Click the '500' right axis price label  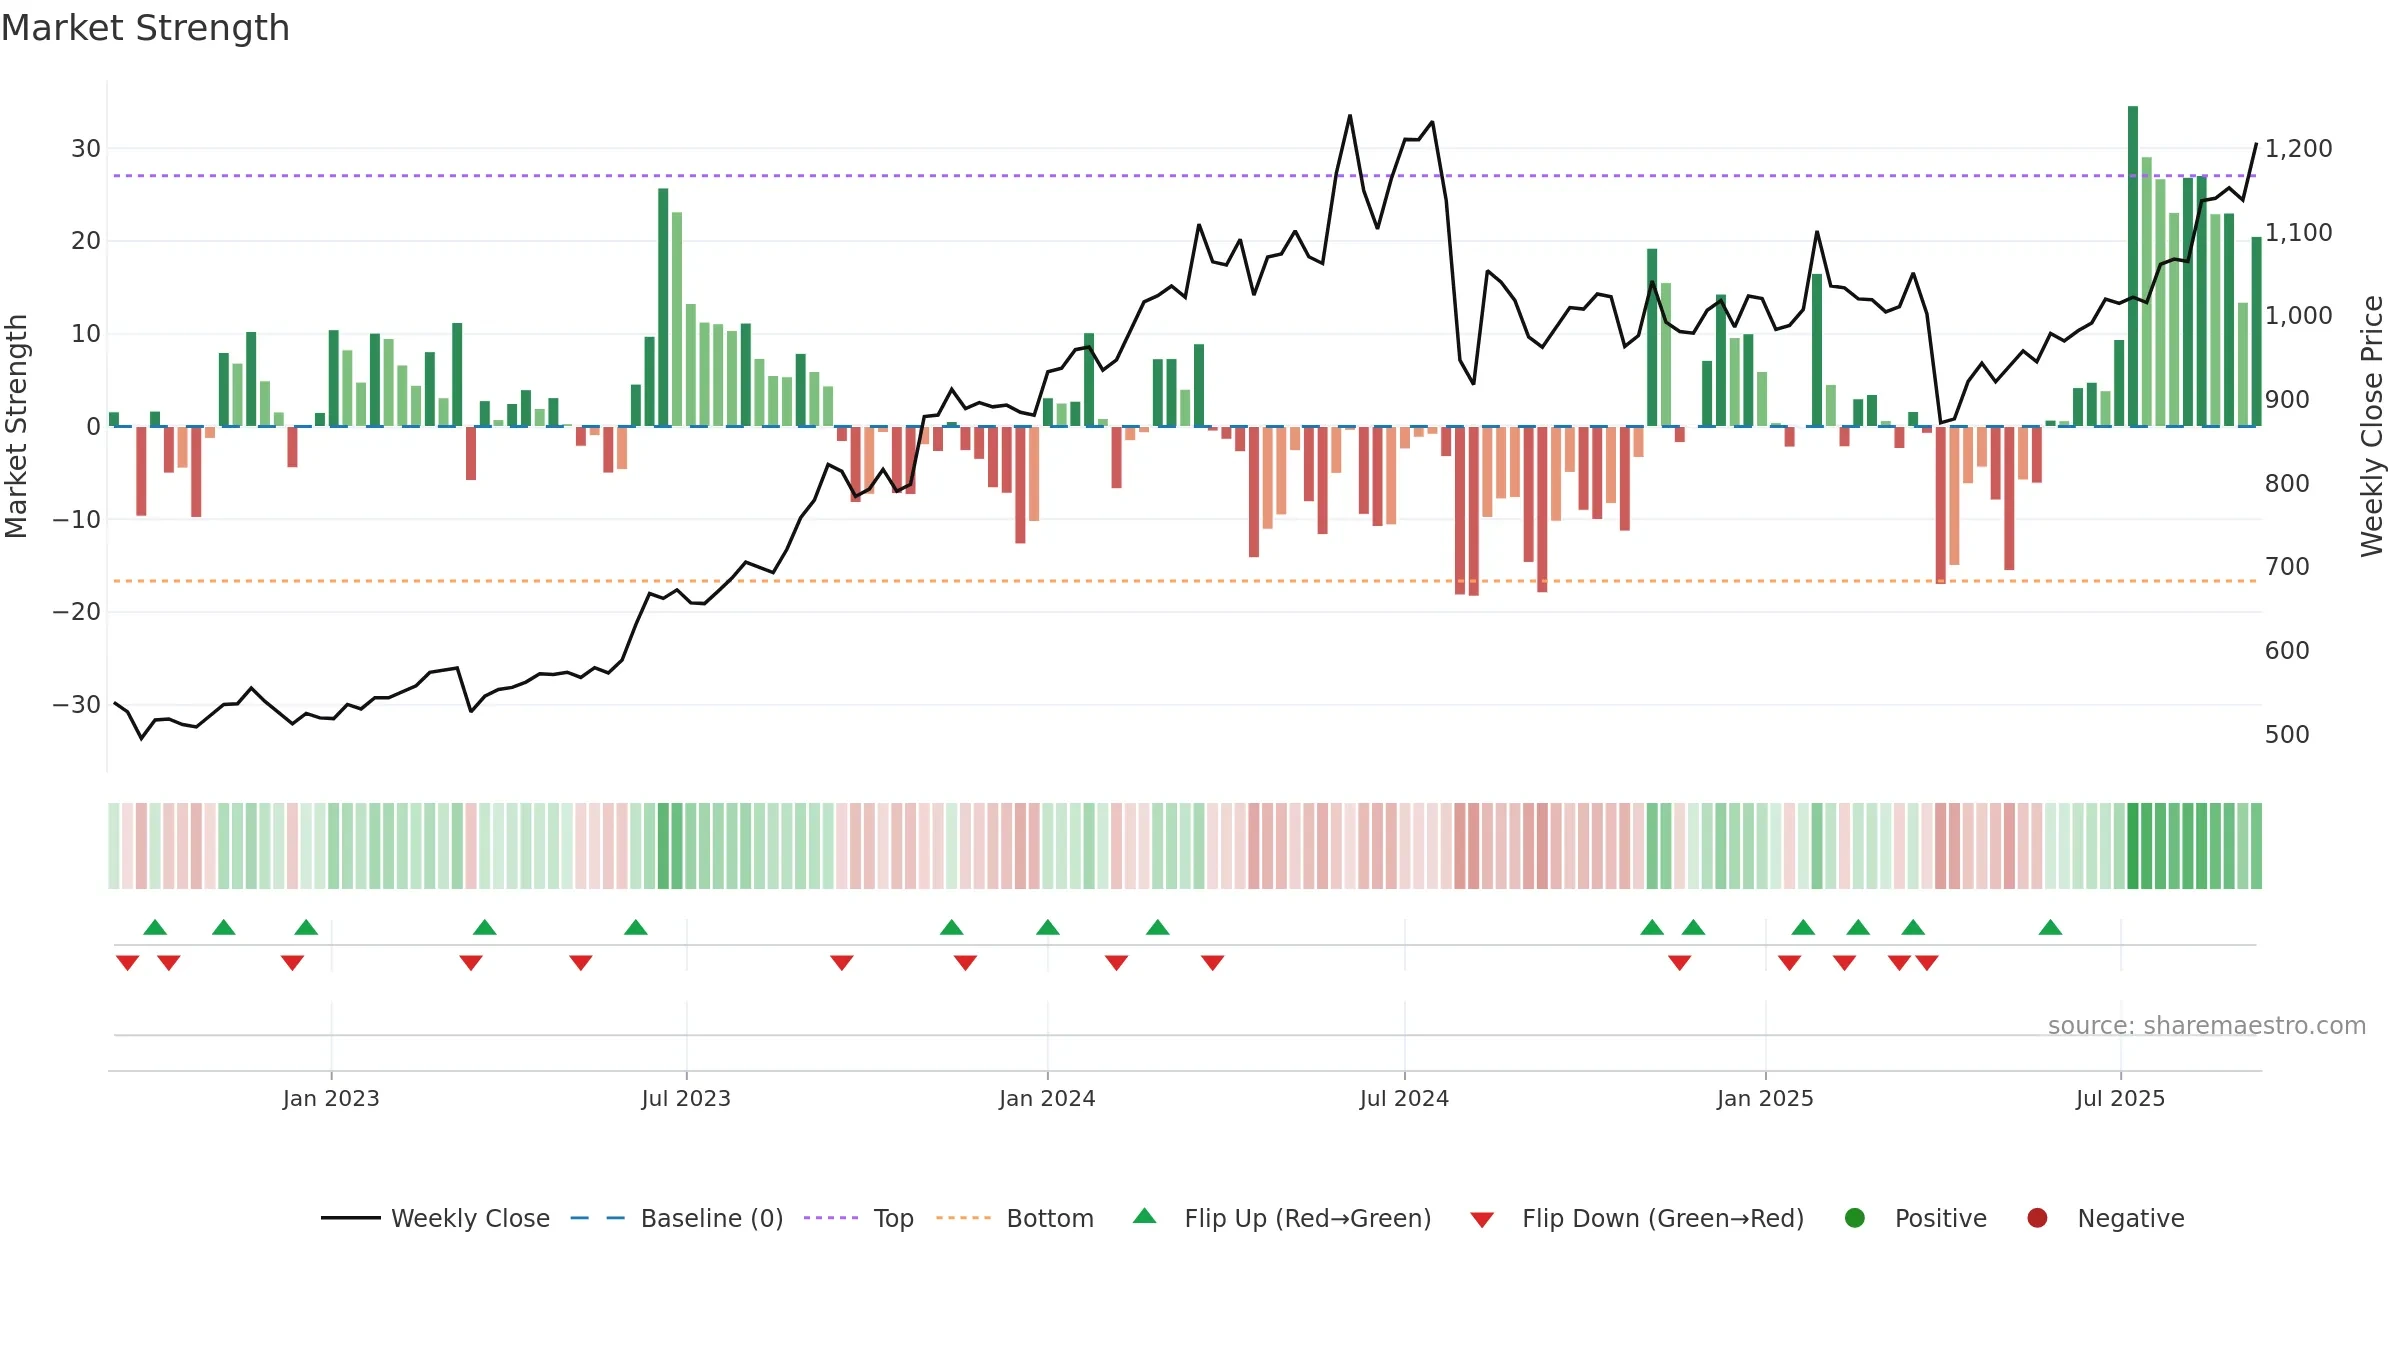pos(2288,735)
